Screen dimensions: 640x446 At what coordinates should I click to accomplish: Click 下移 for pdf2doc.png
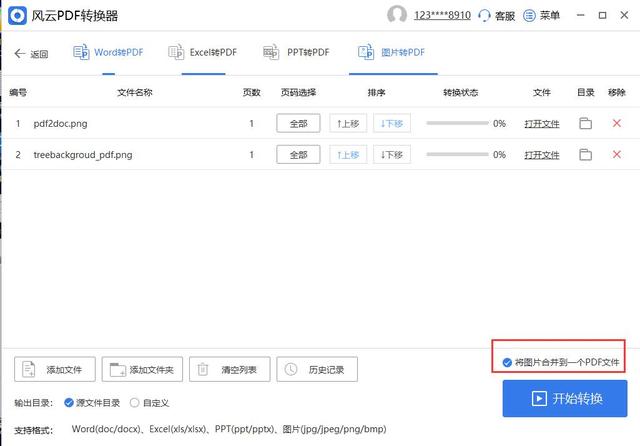[392, 123]
